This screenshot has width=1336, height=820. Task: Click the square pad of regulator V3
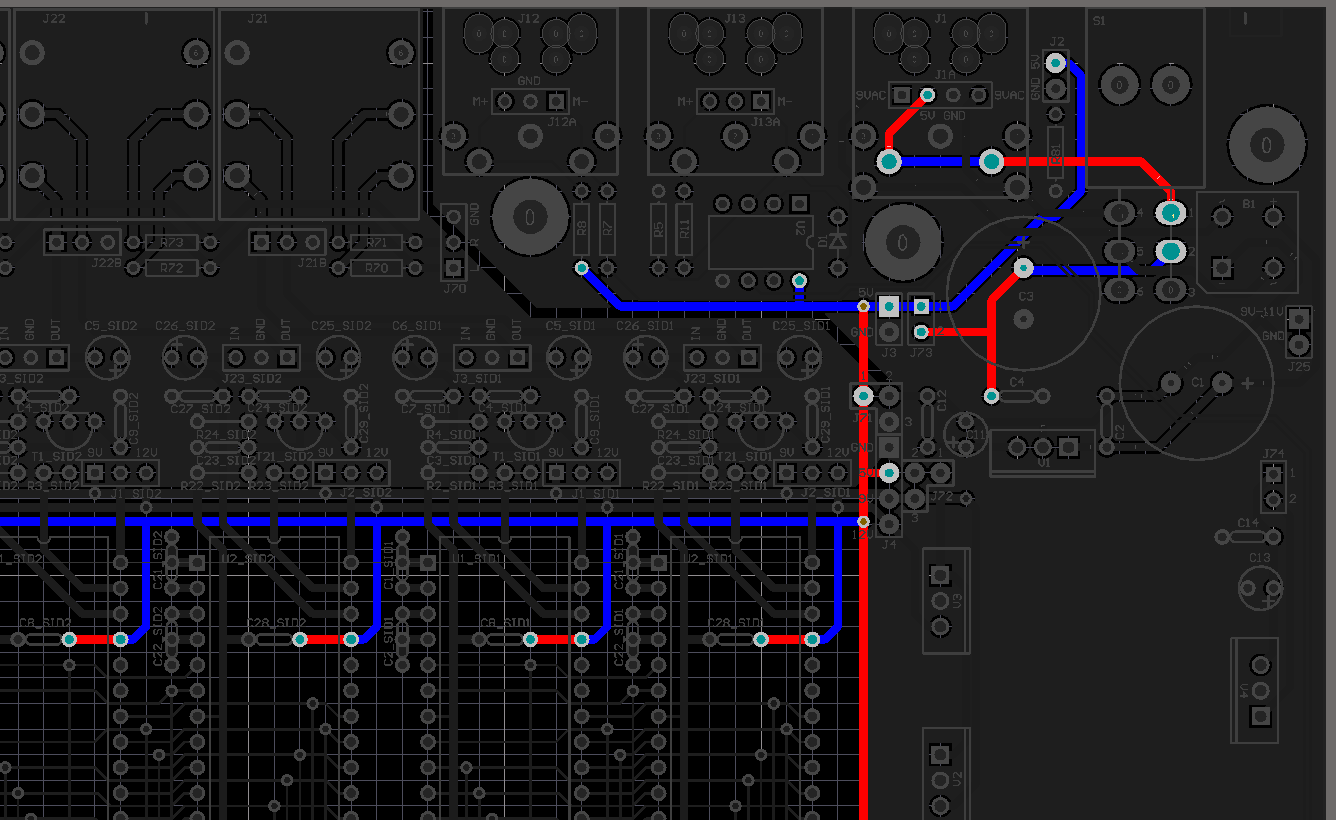pos(939,575)
